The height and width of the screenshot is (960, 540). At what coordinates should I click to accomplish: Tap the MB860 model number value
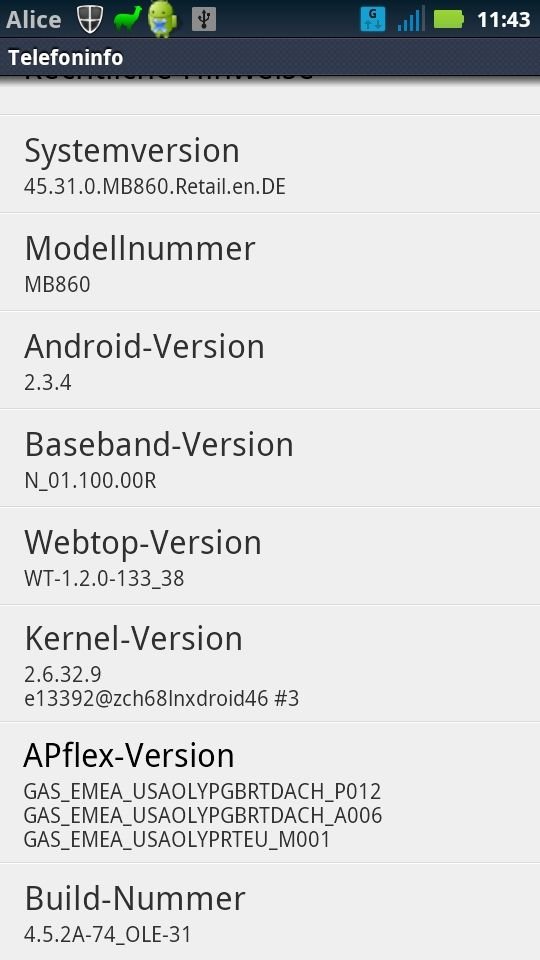coord(58,285)
